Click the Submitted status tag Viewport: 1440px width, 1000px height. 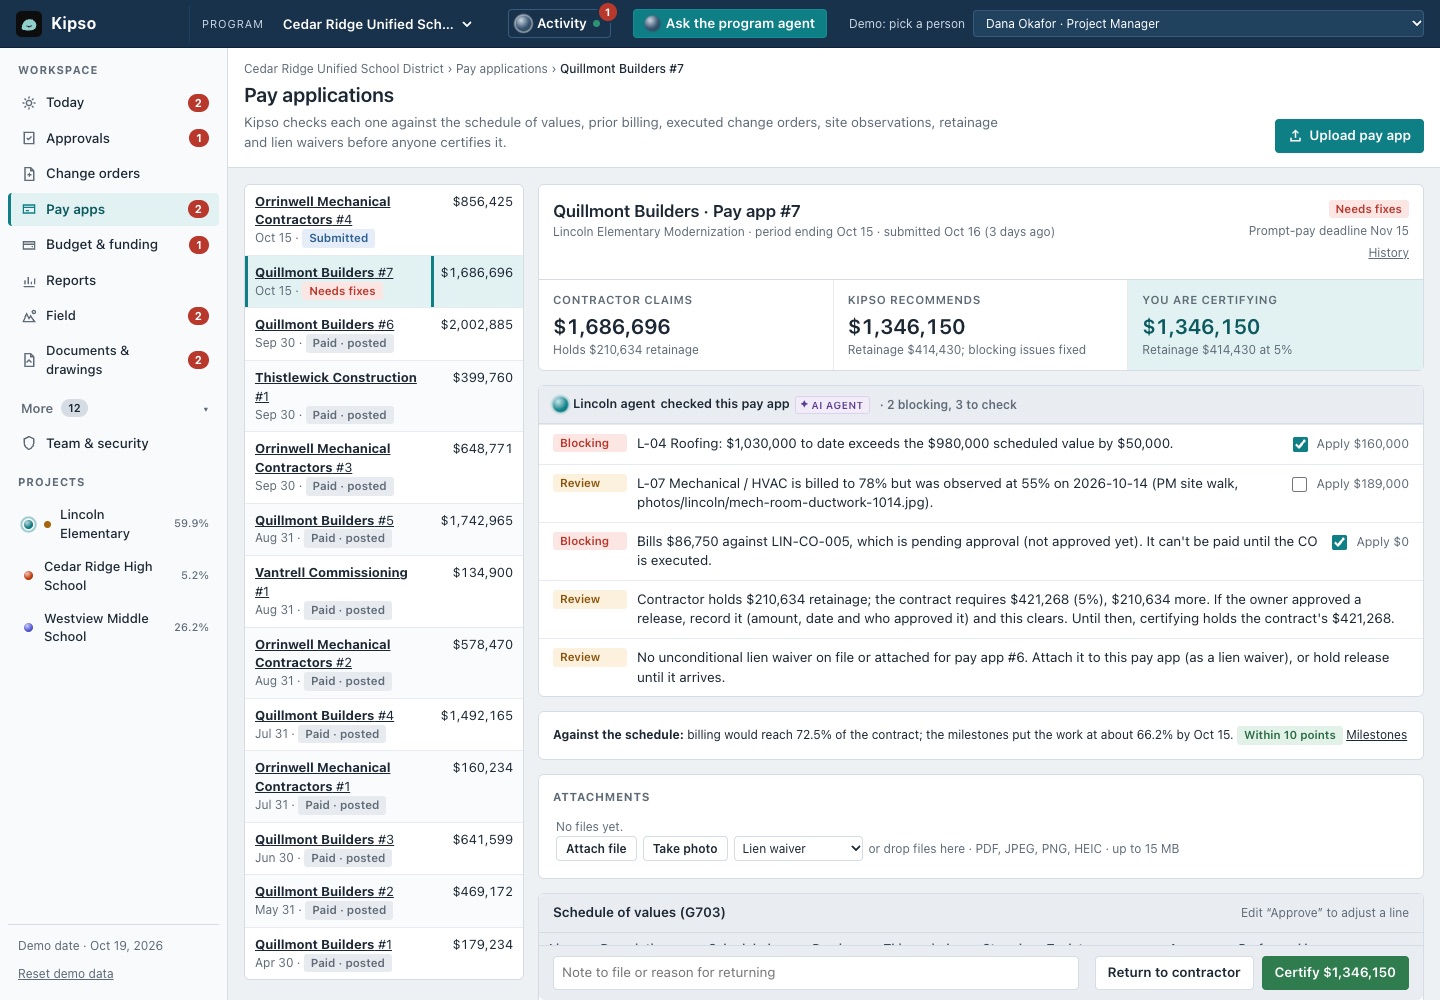tap(338, 238)
